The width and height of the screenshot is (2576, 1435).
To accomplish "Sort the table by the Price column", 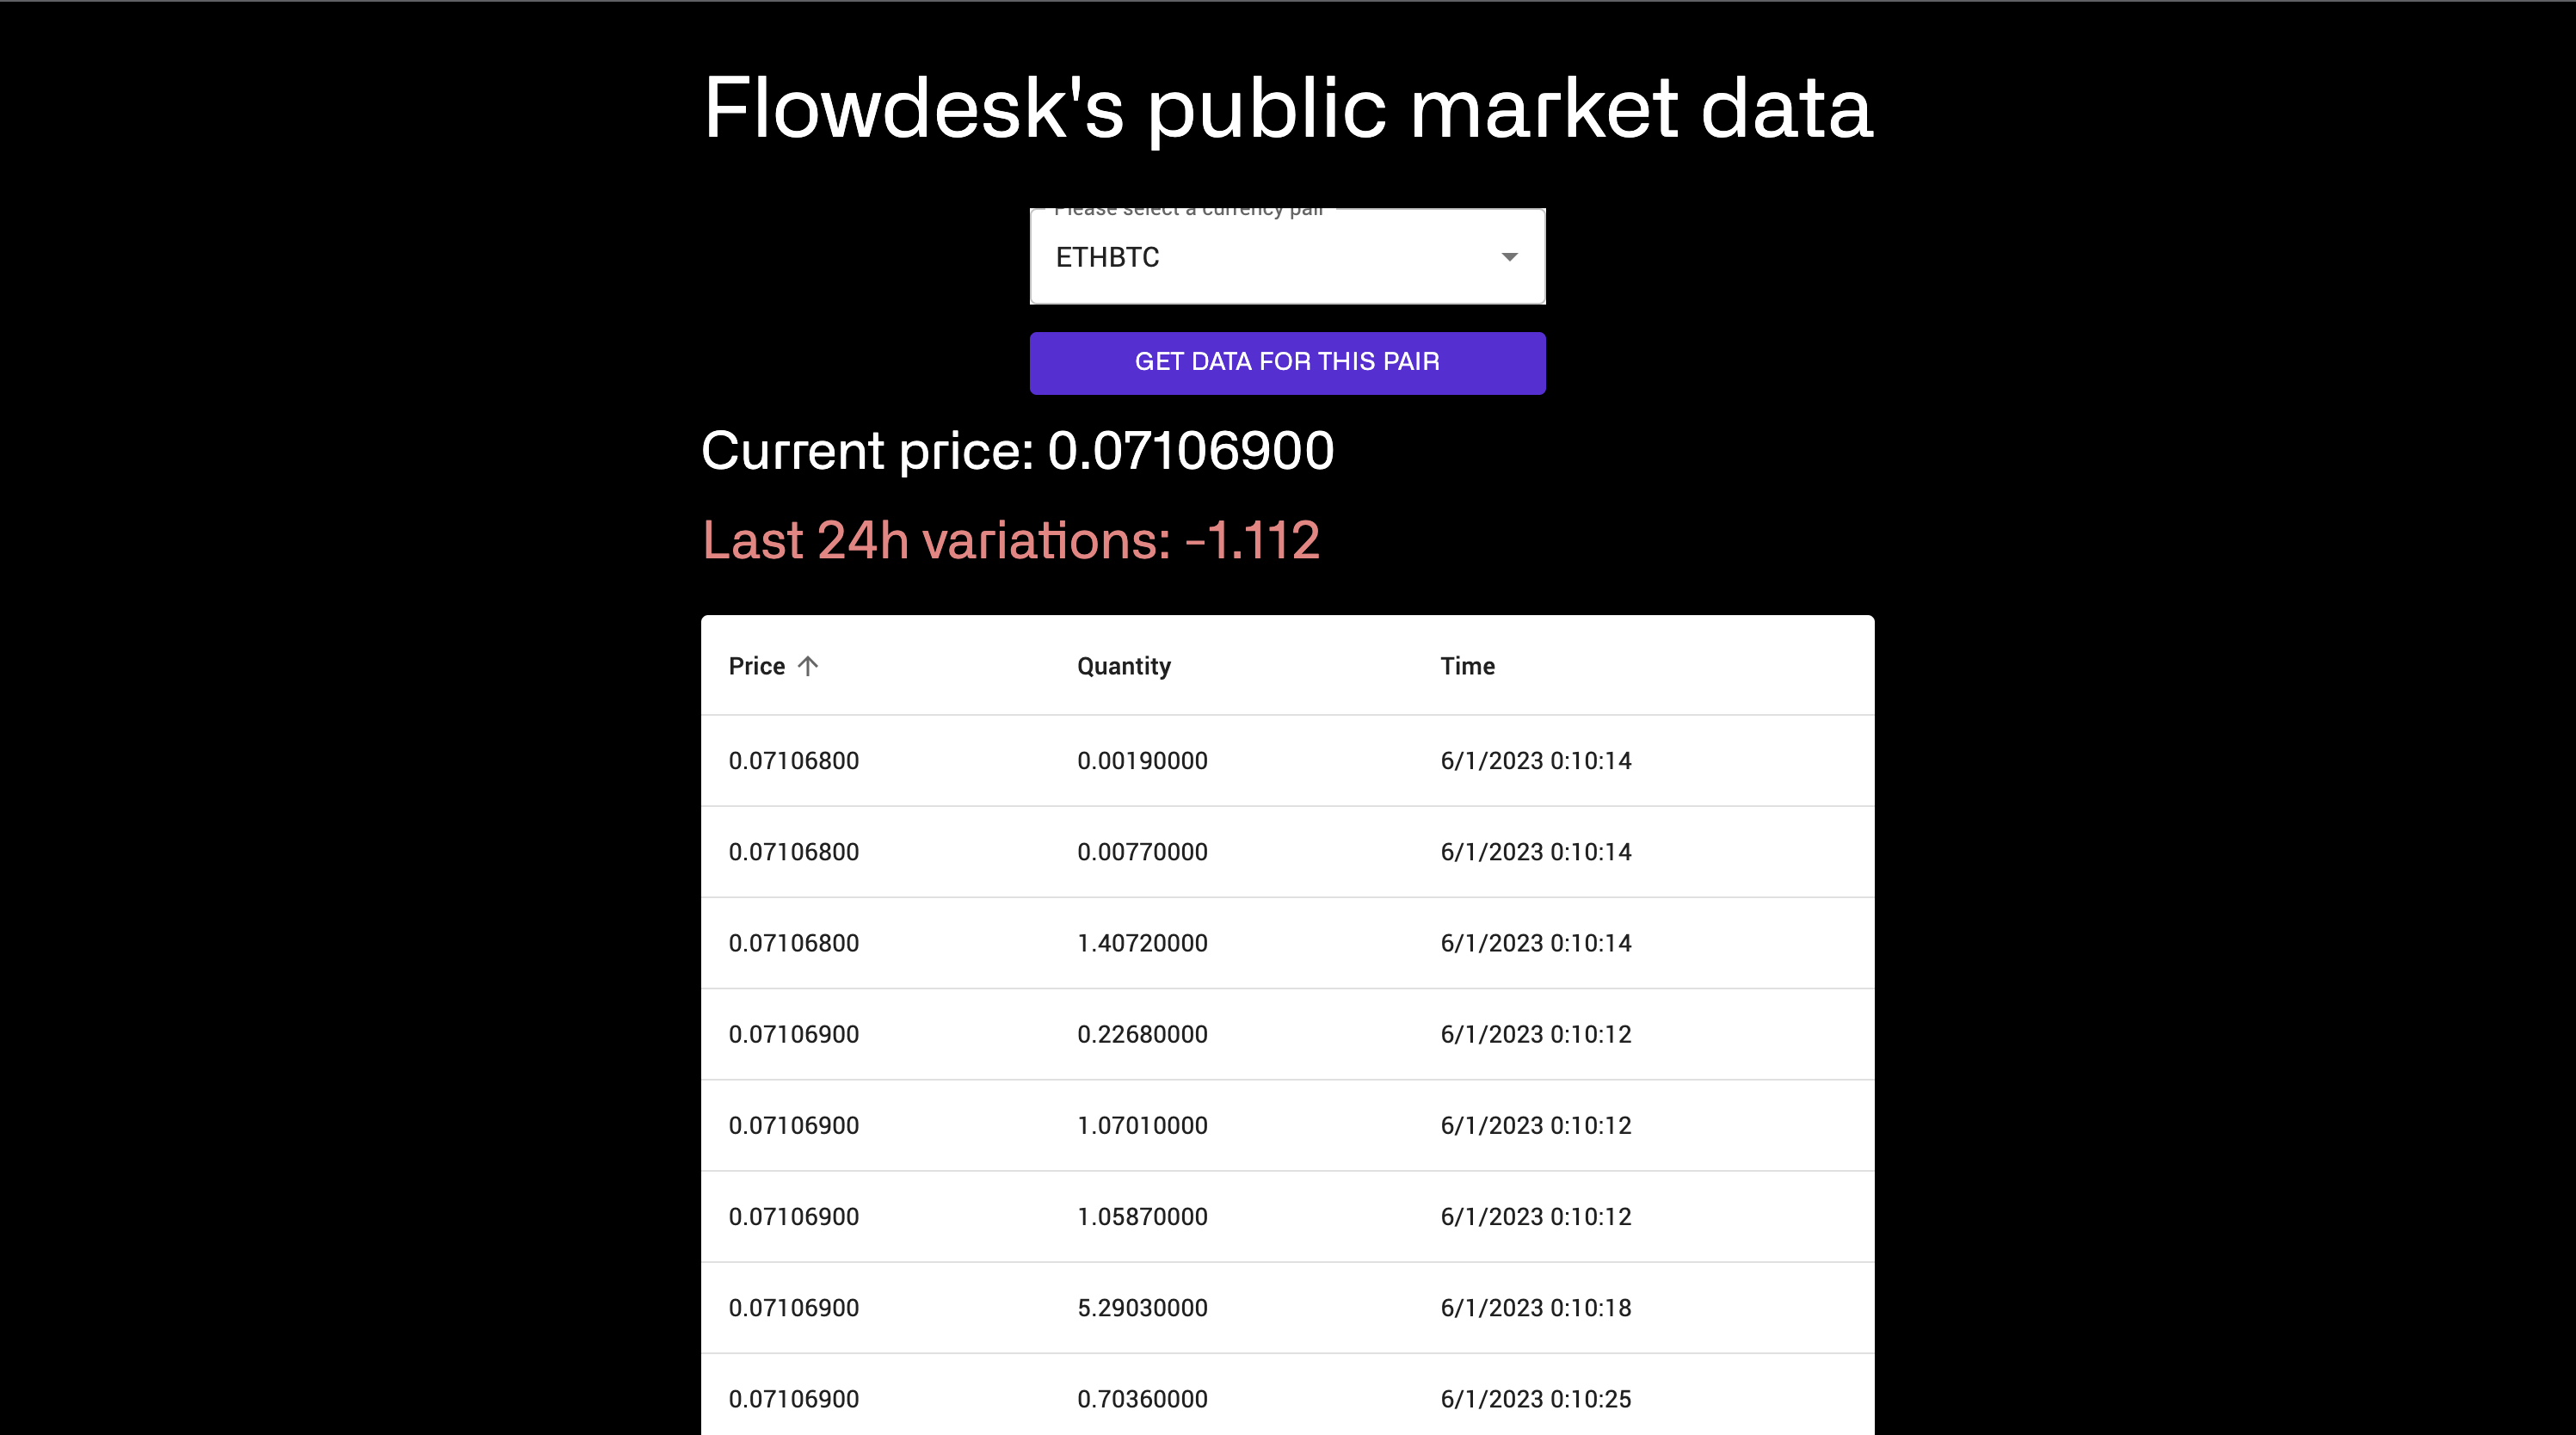I will [x=757, y=666].
